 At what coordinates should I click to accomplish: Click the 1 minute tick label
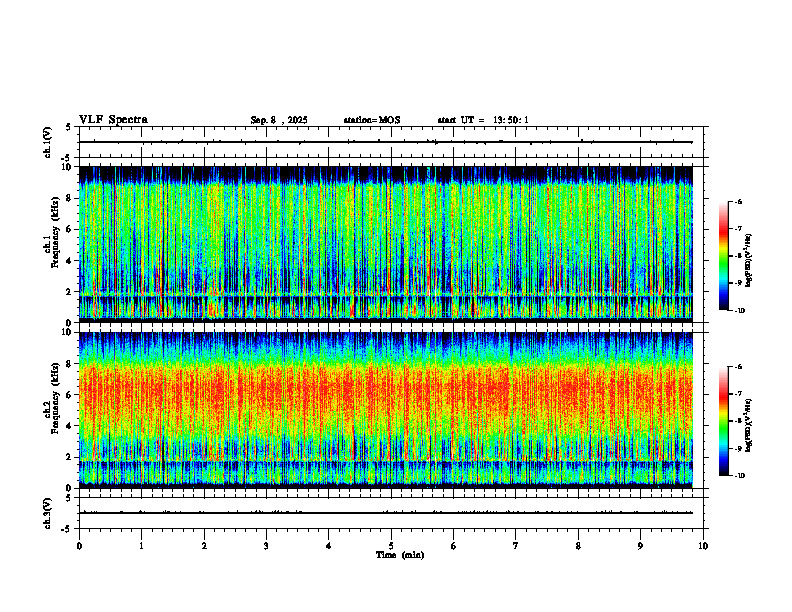[x=141, y=546]
